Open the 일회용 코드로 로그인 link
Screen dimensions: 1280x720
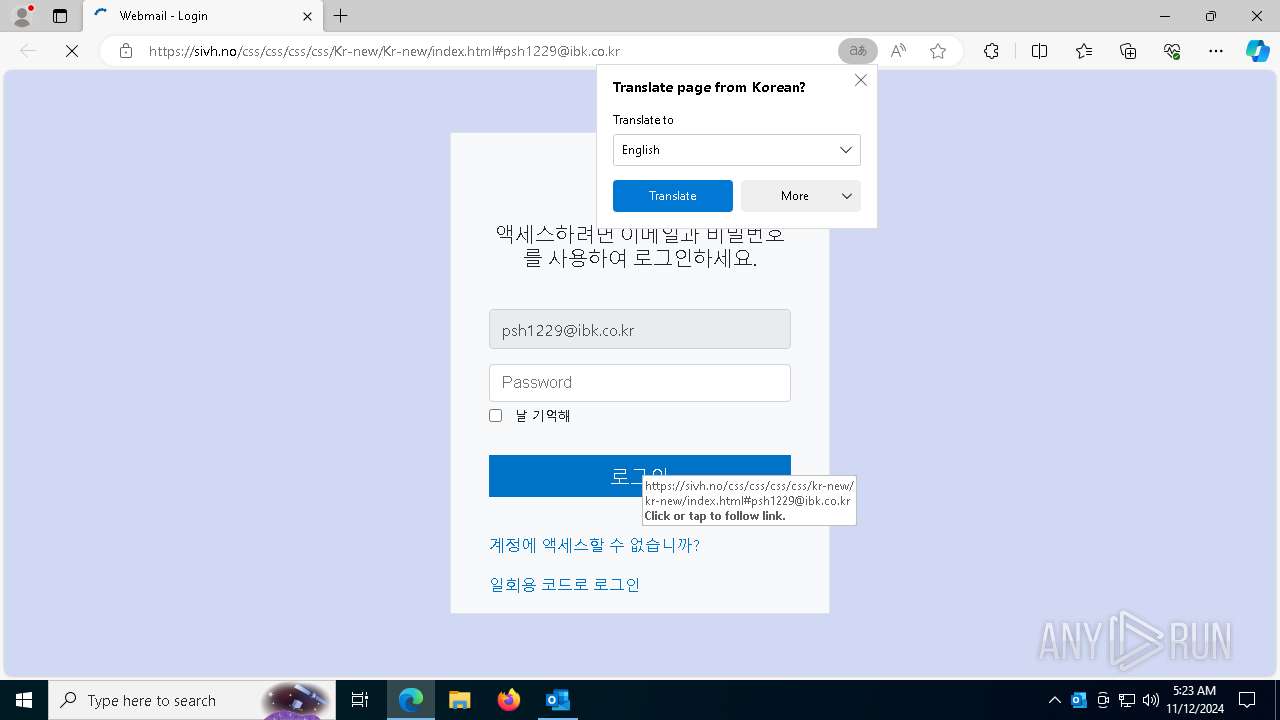point(564,585)
